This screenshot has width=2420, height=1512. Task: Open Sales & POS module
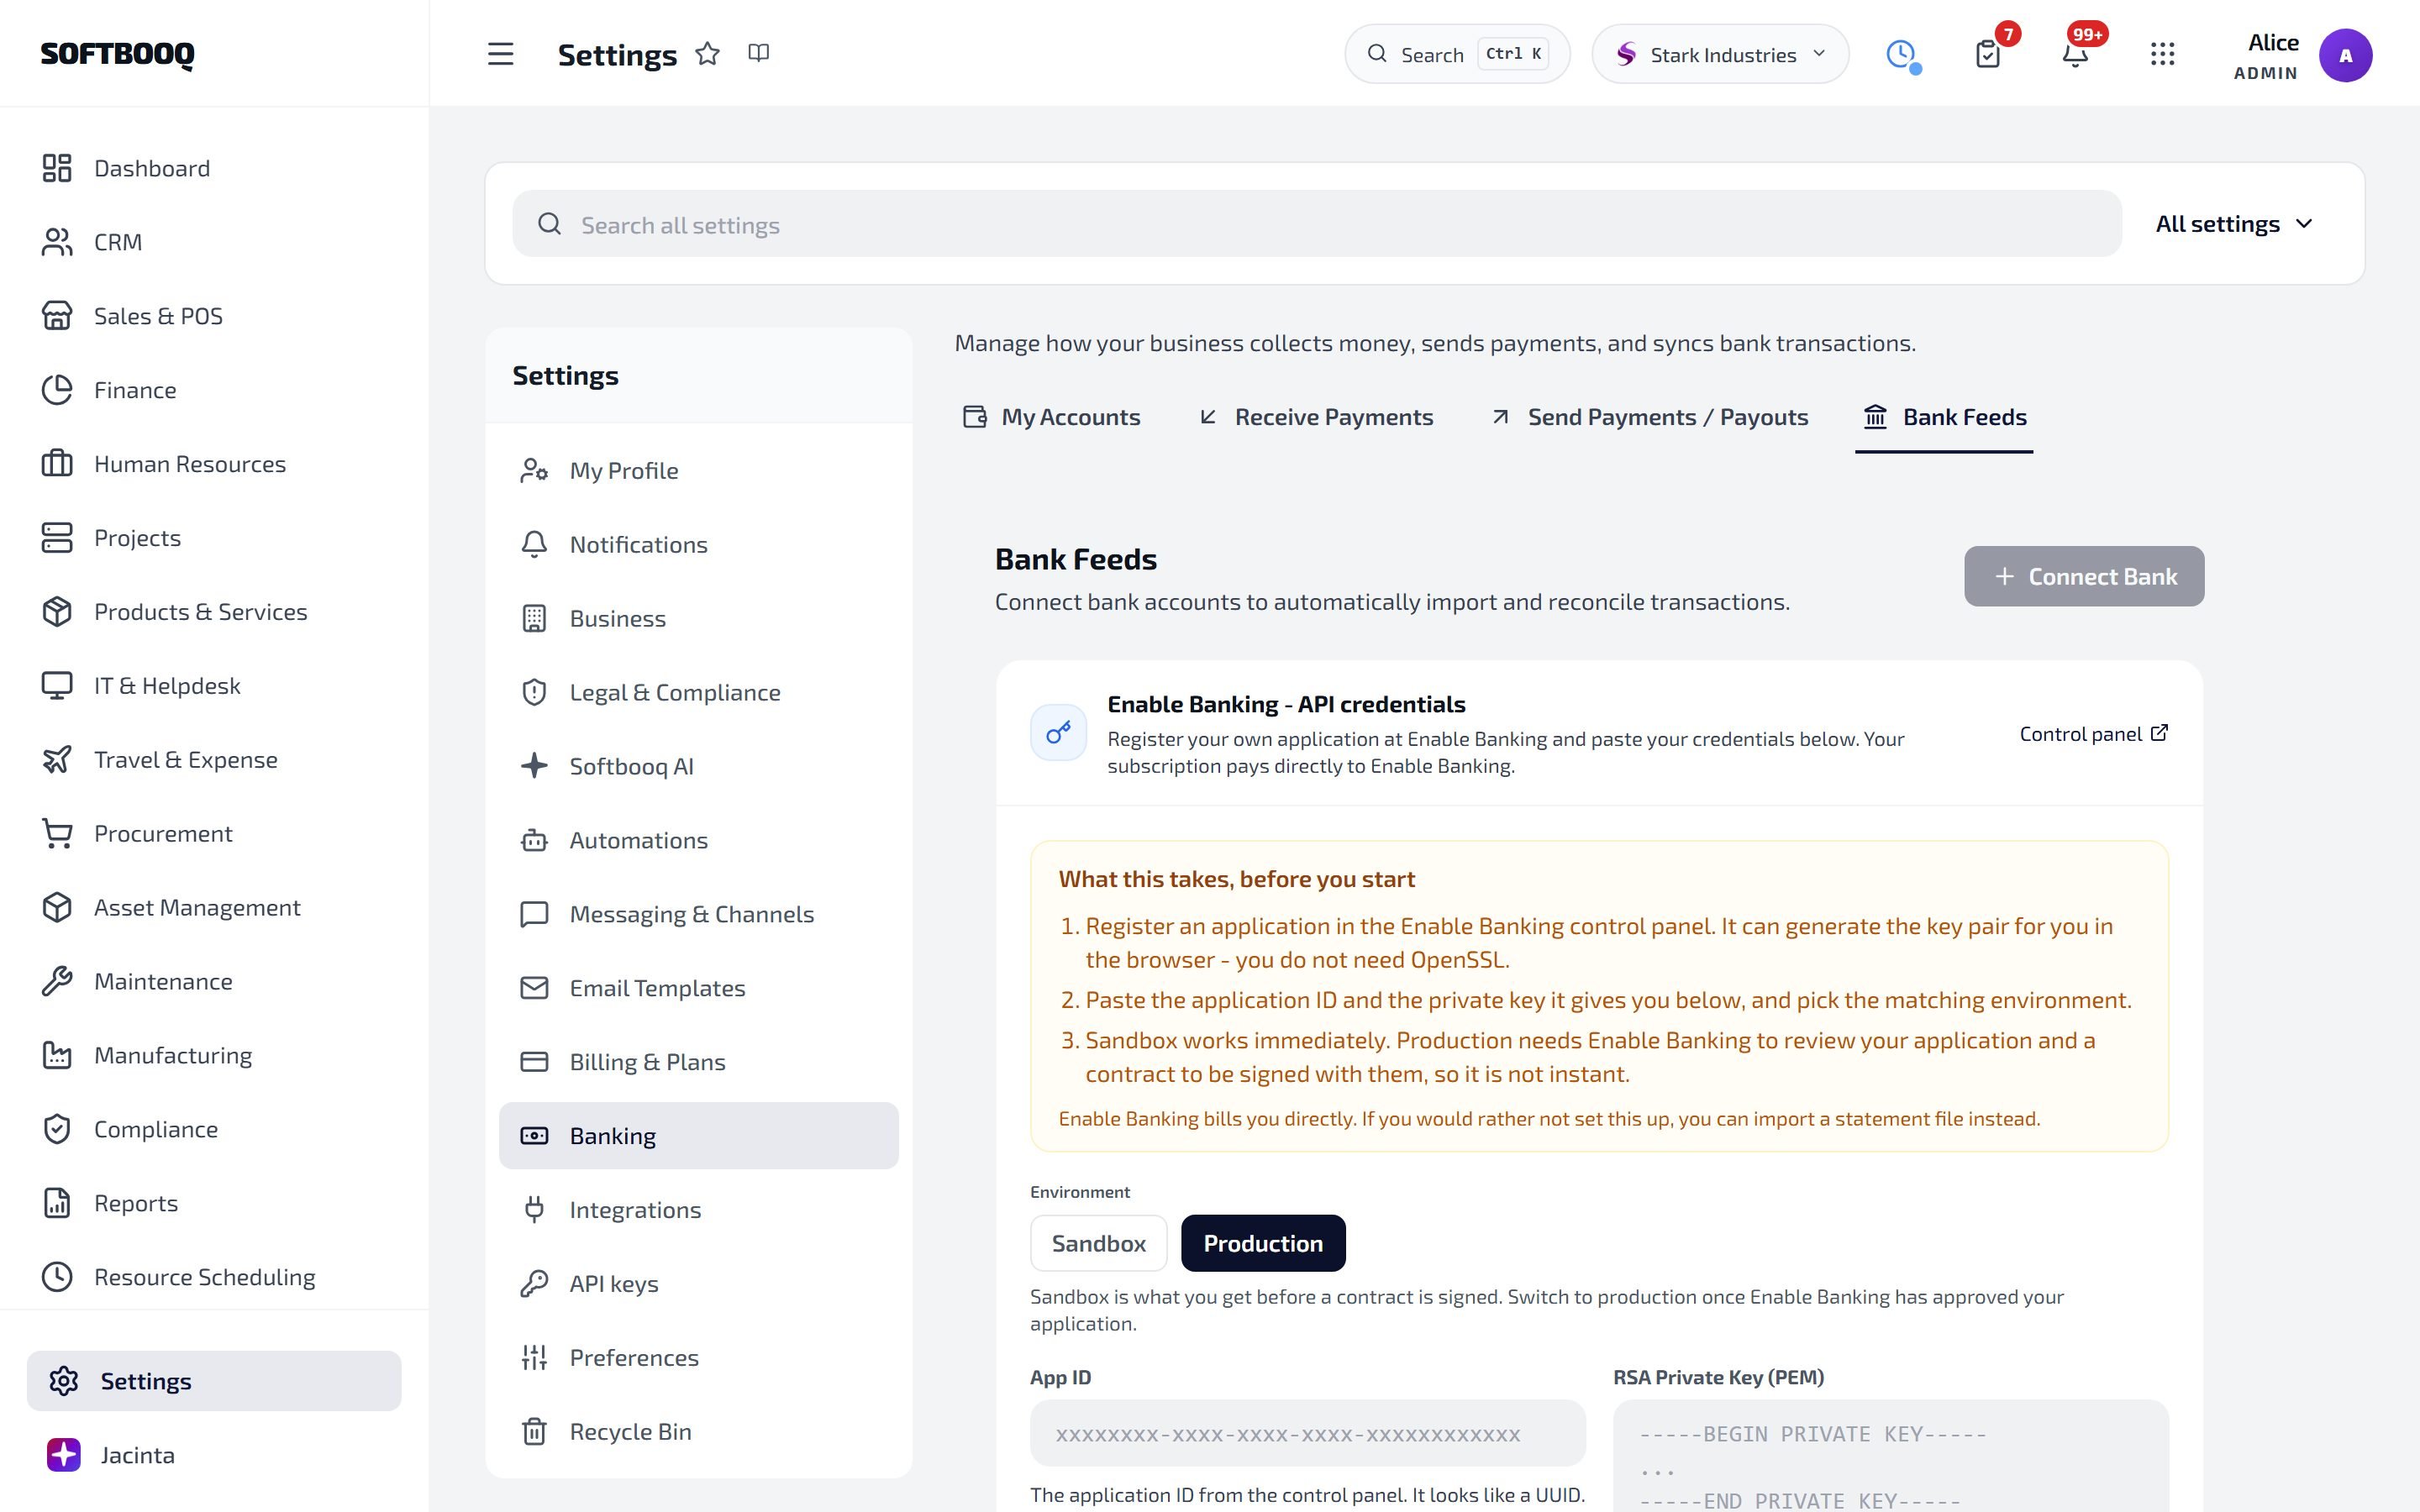coord(215,316)
